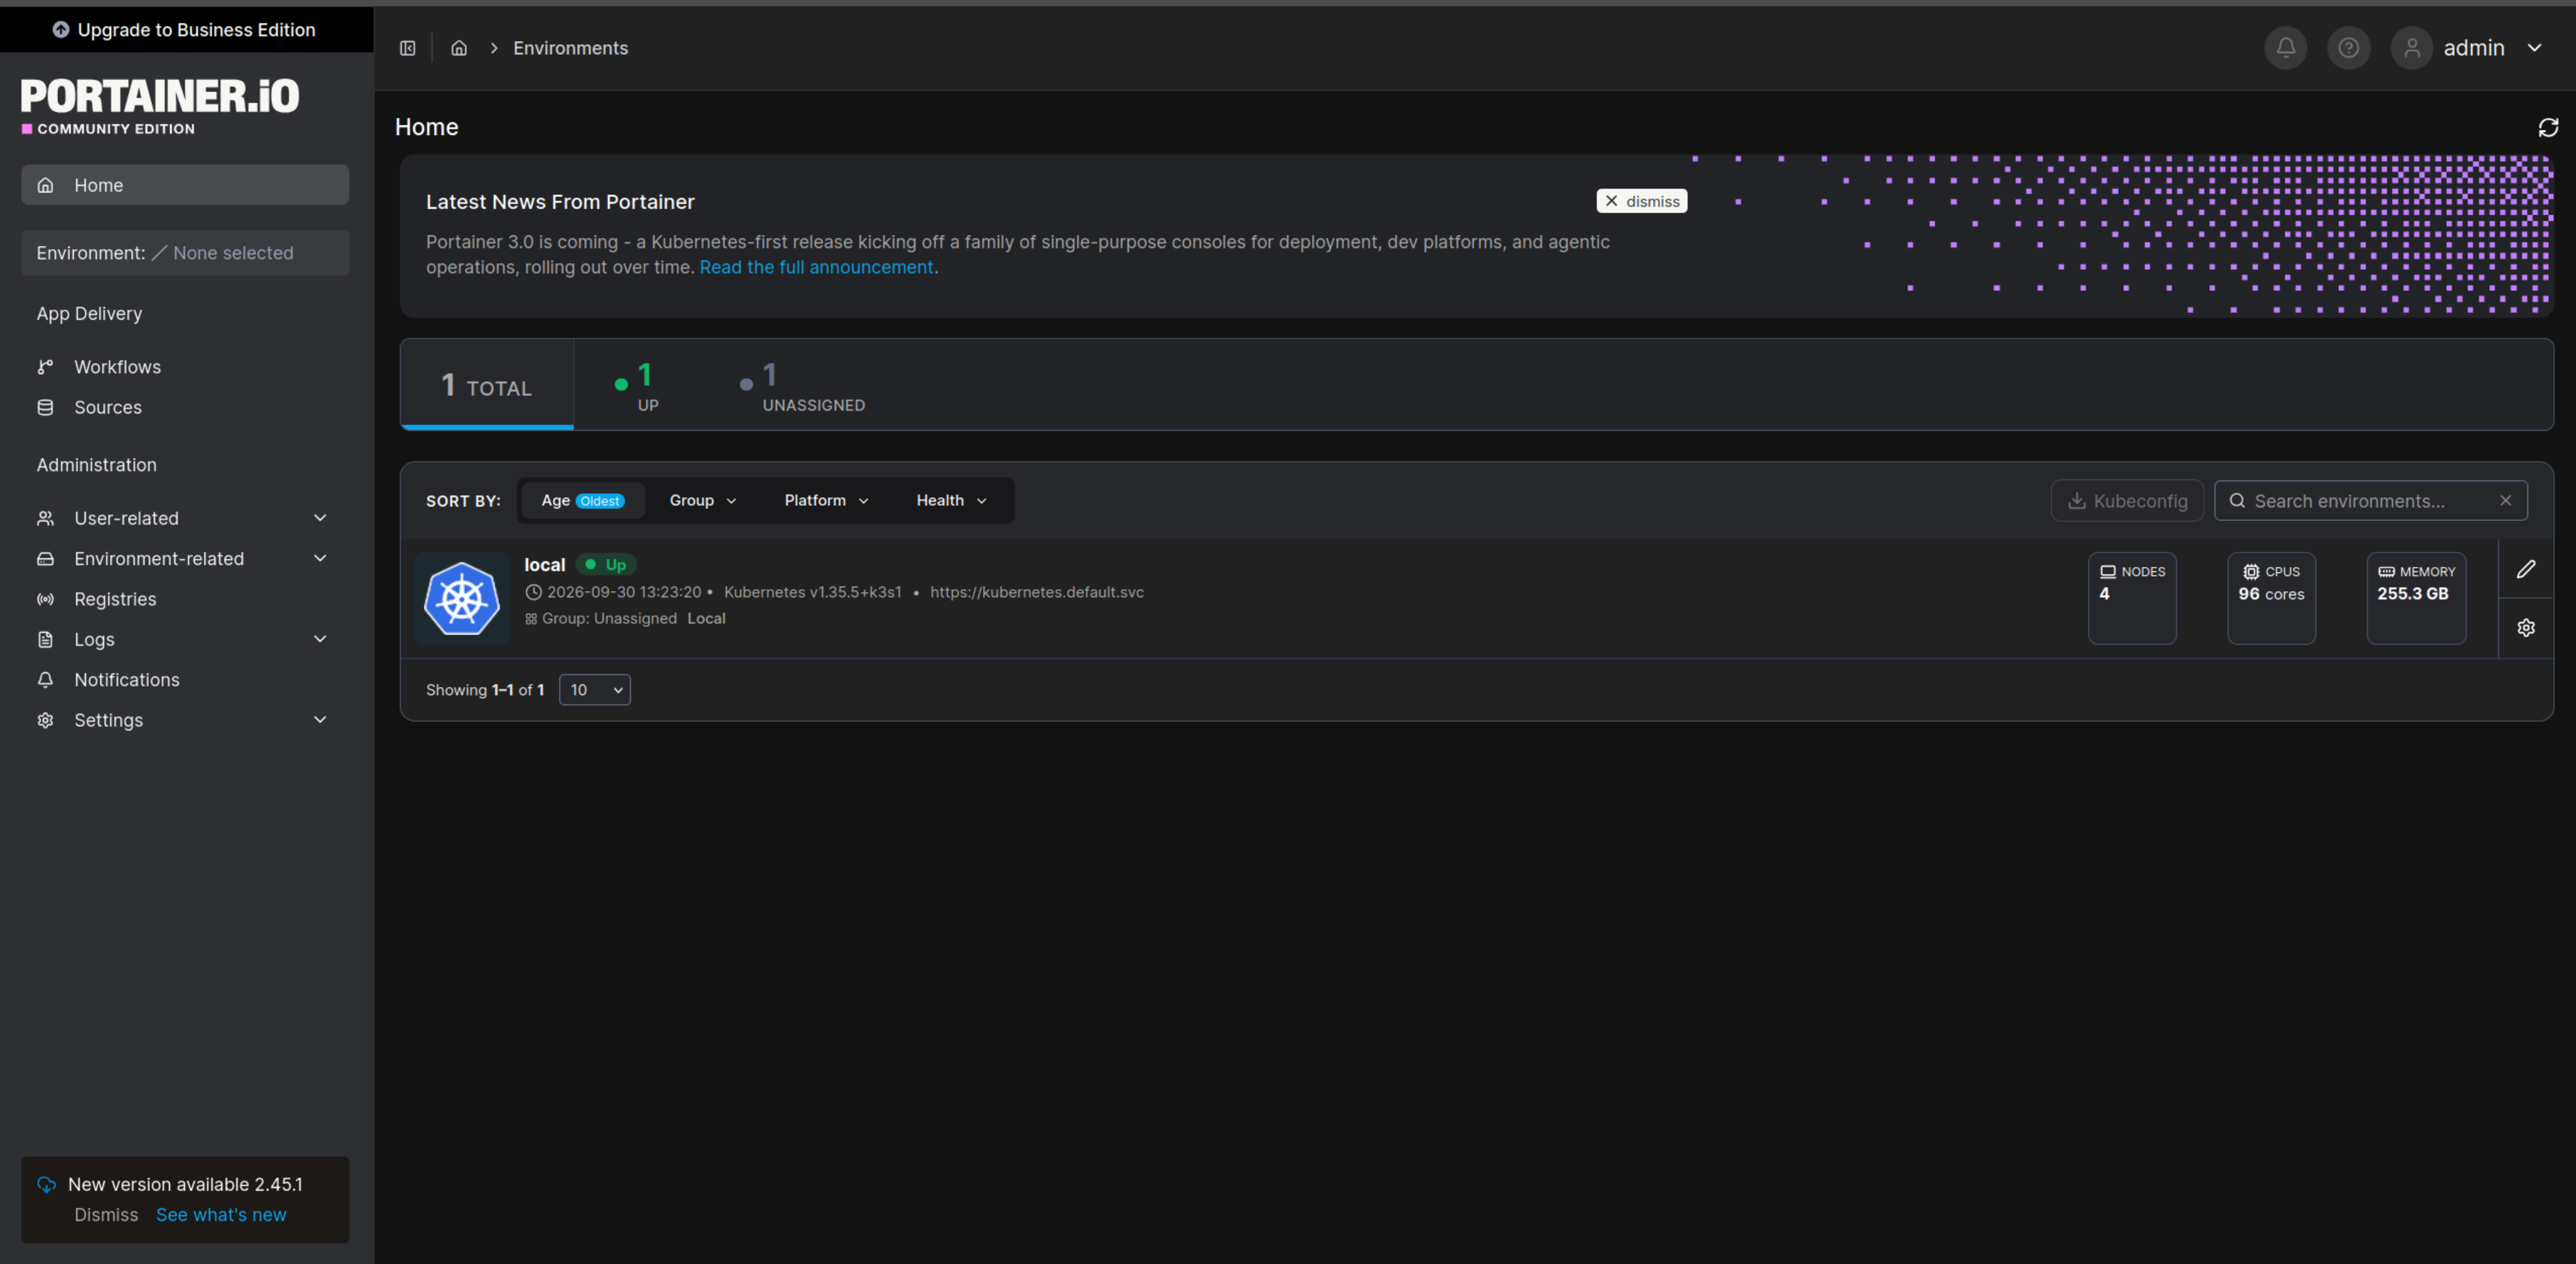Click the home breadcrumb icon
Screen dimensions: 2576x1264
coord(459,48)
